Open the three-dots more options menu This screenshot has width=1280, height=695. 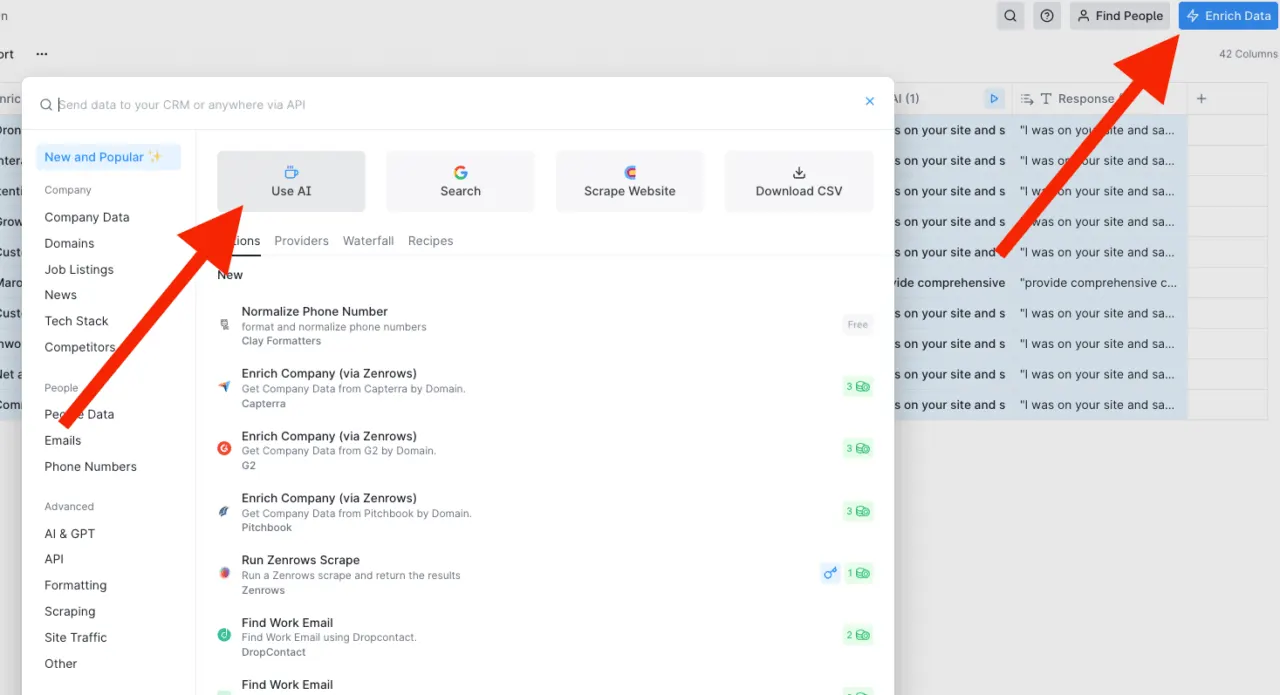[x=42, y=54]
